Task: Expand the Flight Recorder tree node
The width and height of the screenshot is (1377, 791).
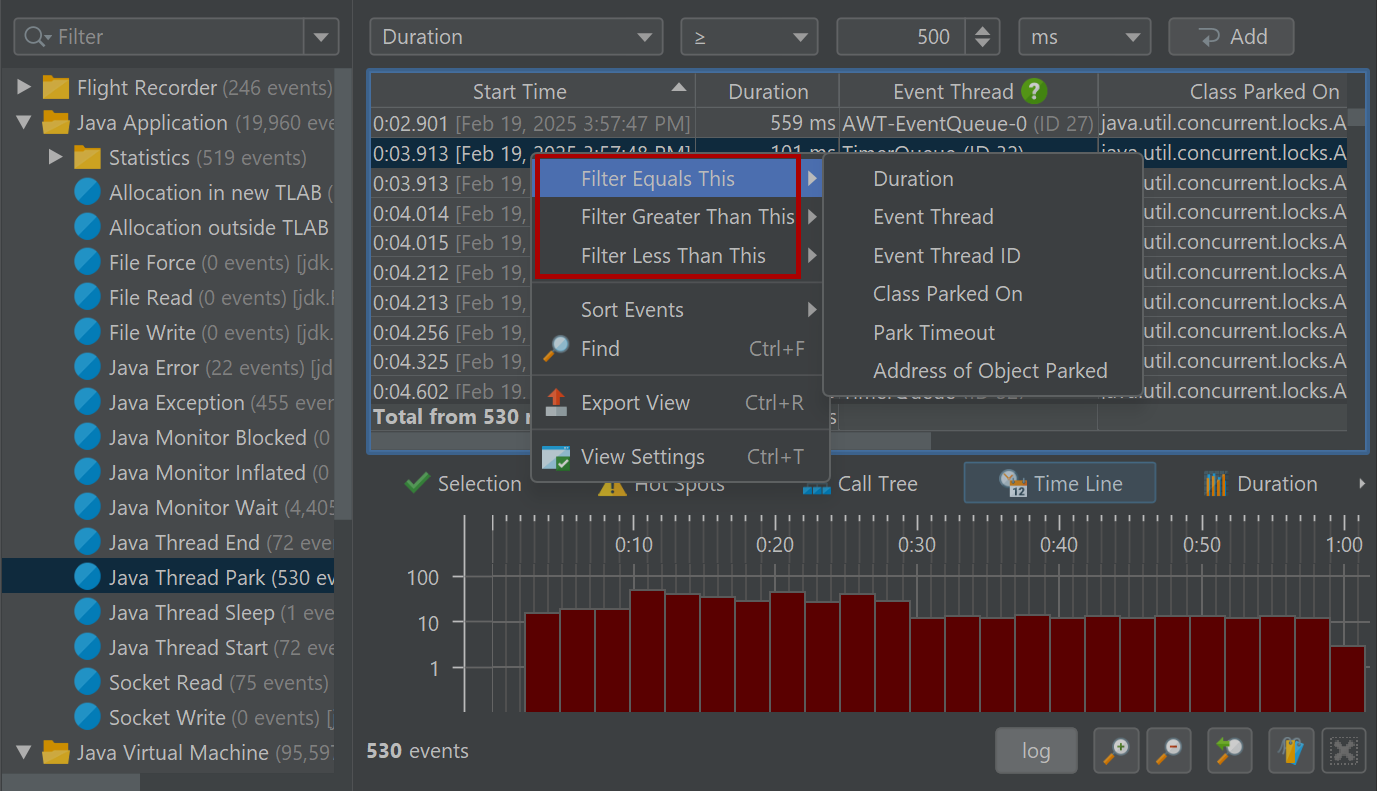Action: point(24,88)
